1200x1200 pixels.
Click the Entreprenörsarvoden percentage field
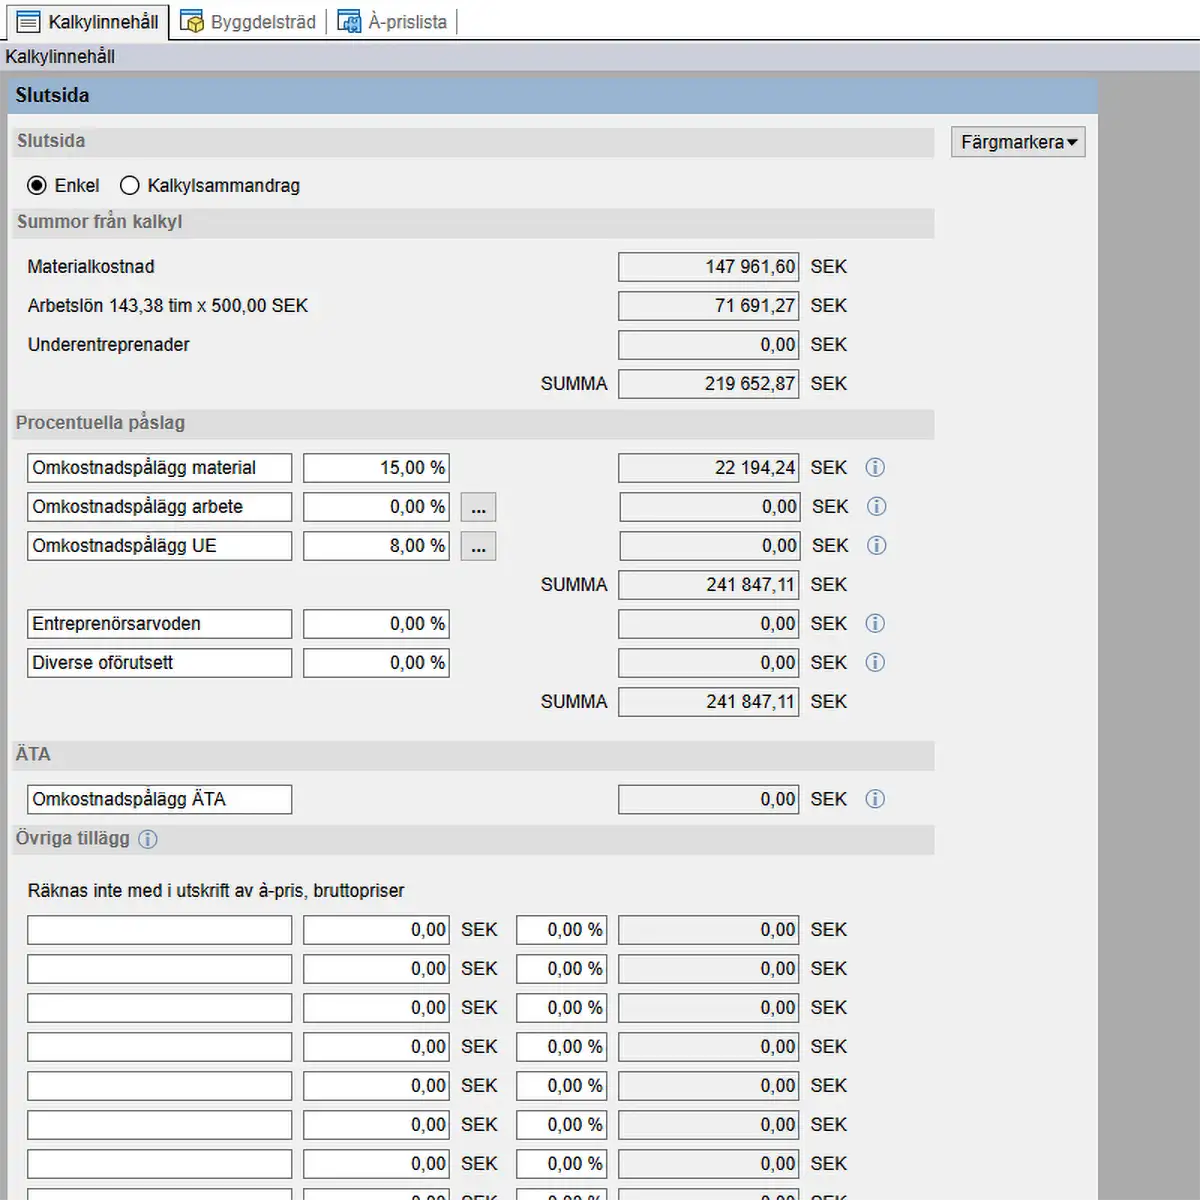point(376,624)
